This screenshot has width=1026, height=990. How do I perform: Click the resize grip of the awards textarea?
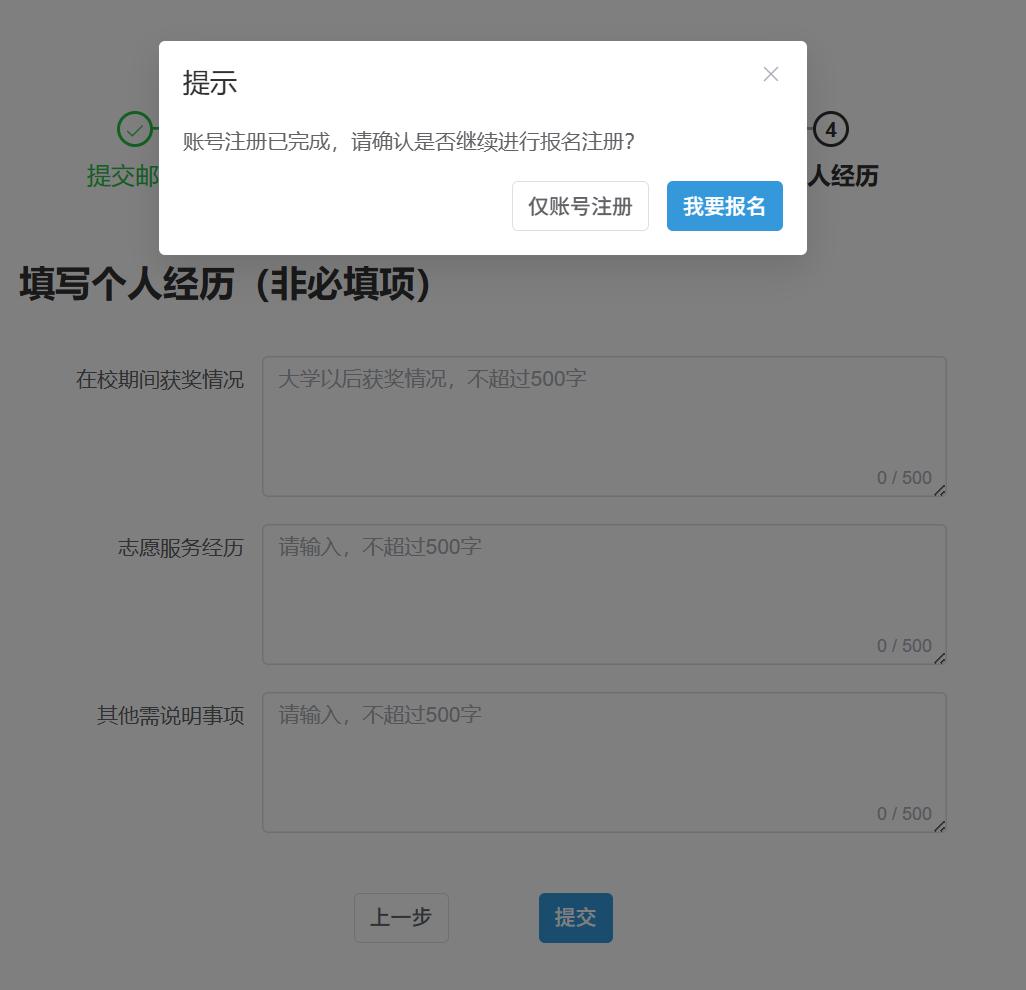pos(940,490)
